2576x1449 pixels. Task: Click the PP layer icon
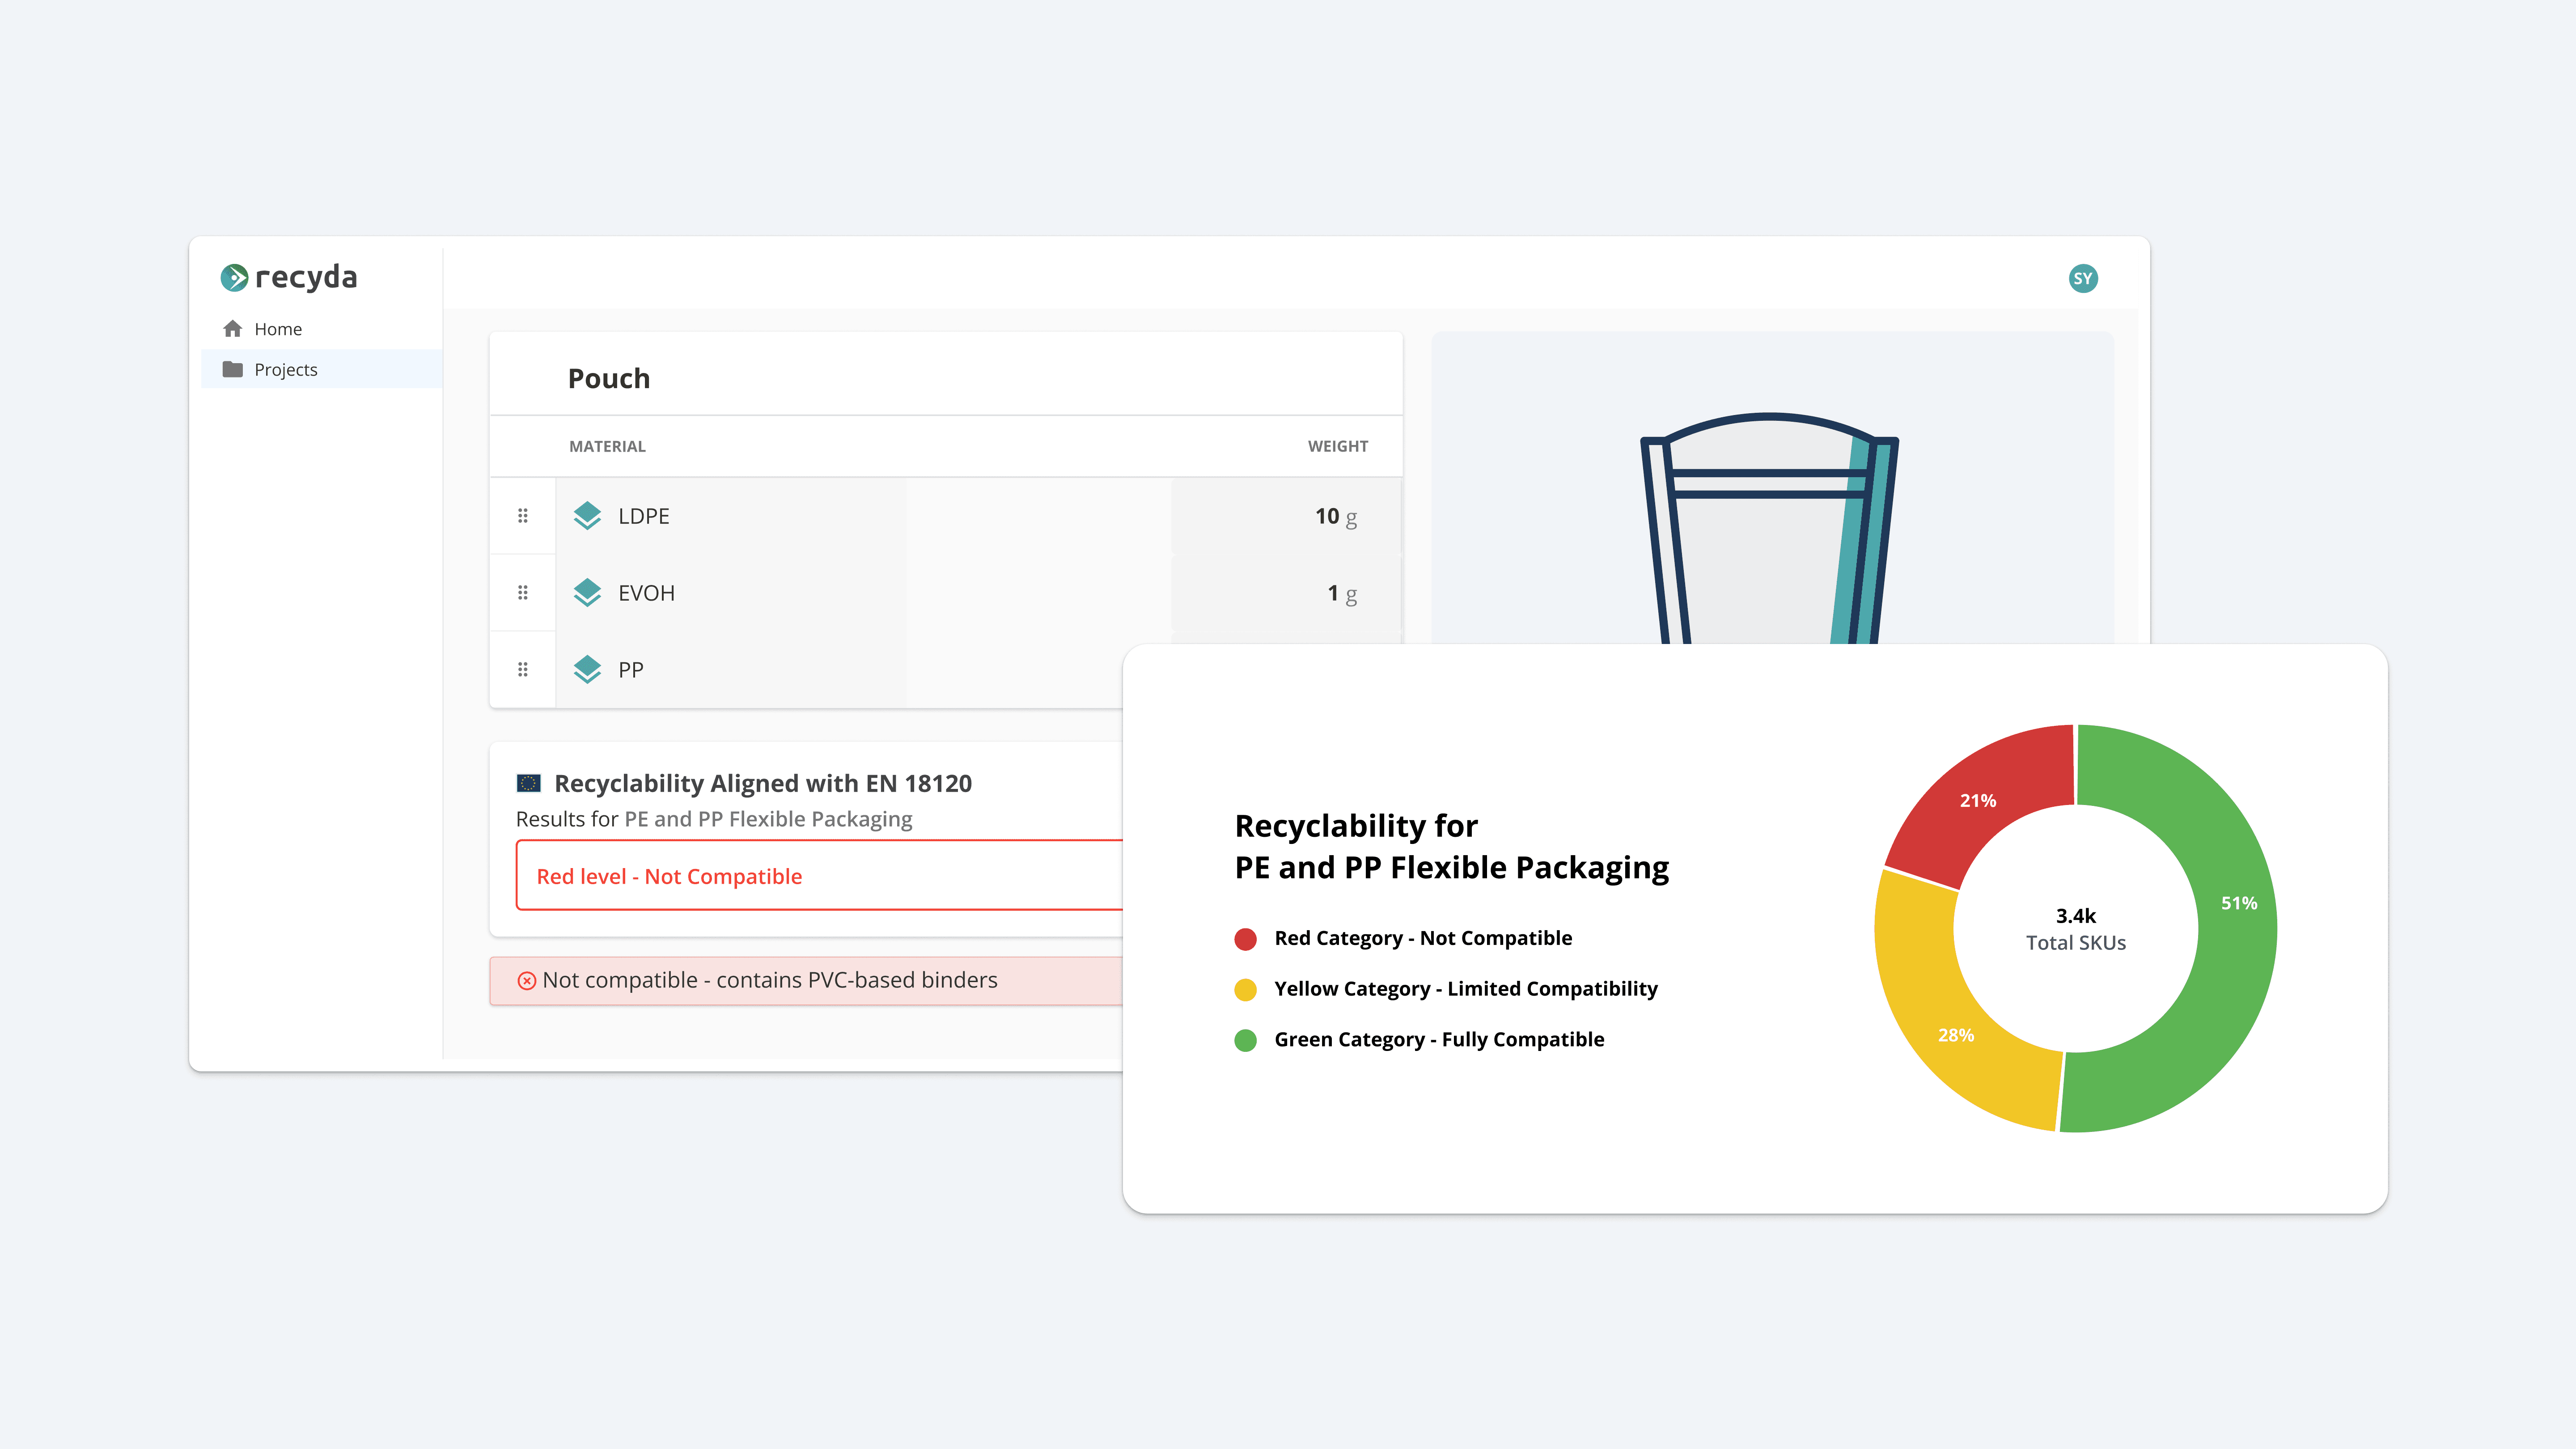(x=588, y=670)
